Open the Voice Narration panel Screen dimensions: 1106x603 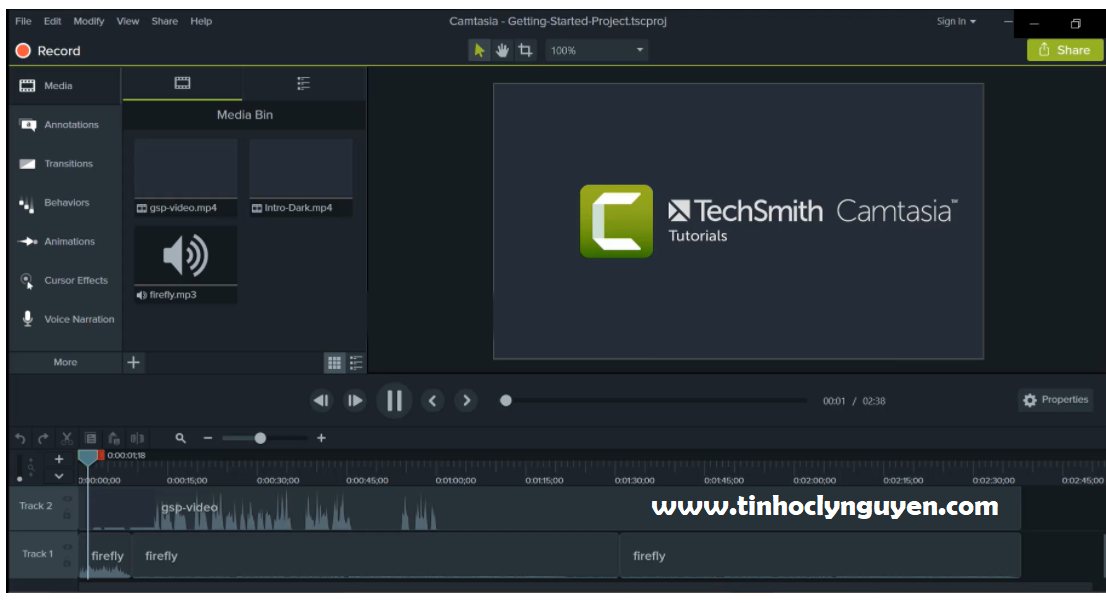pyautogui.click(x=64, y=319)
